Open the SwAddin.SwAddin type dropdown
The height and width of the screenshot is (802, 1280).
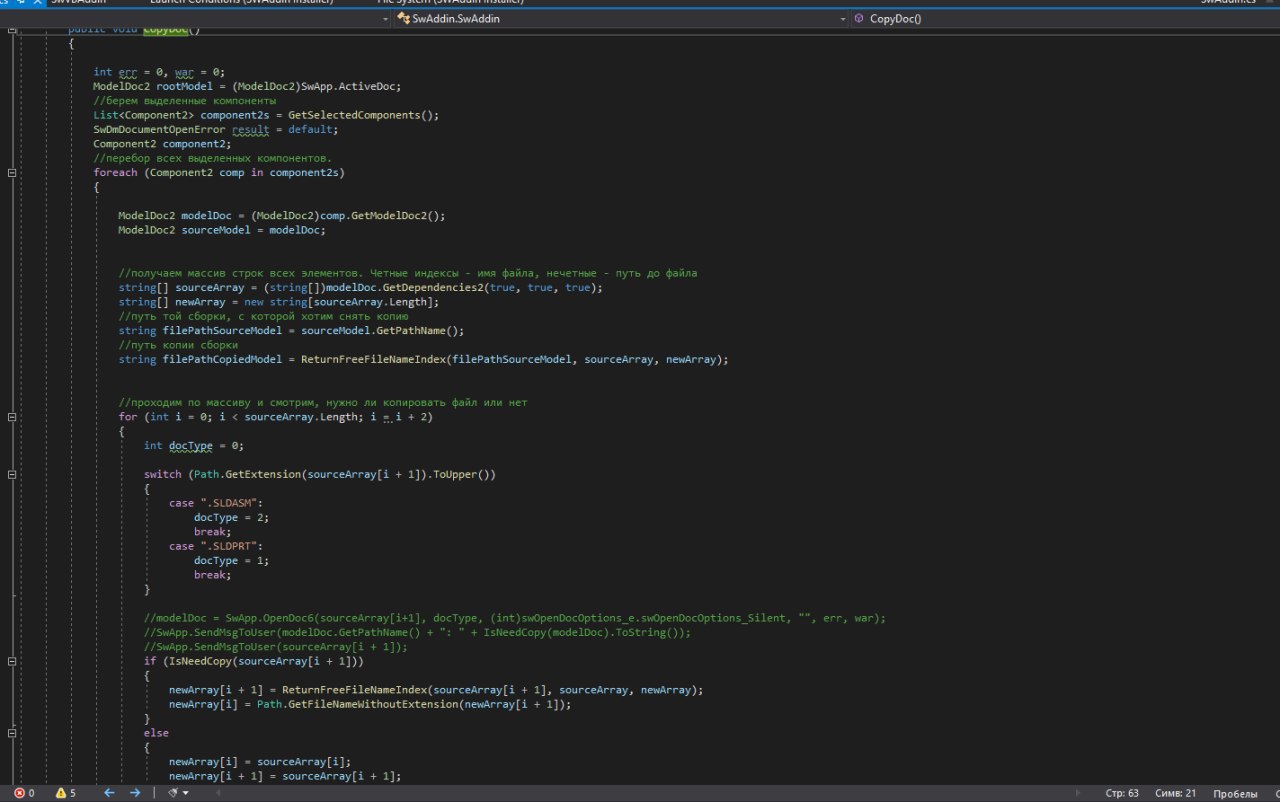(x=842, y=18)
